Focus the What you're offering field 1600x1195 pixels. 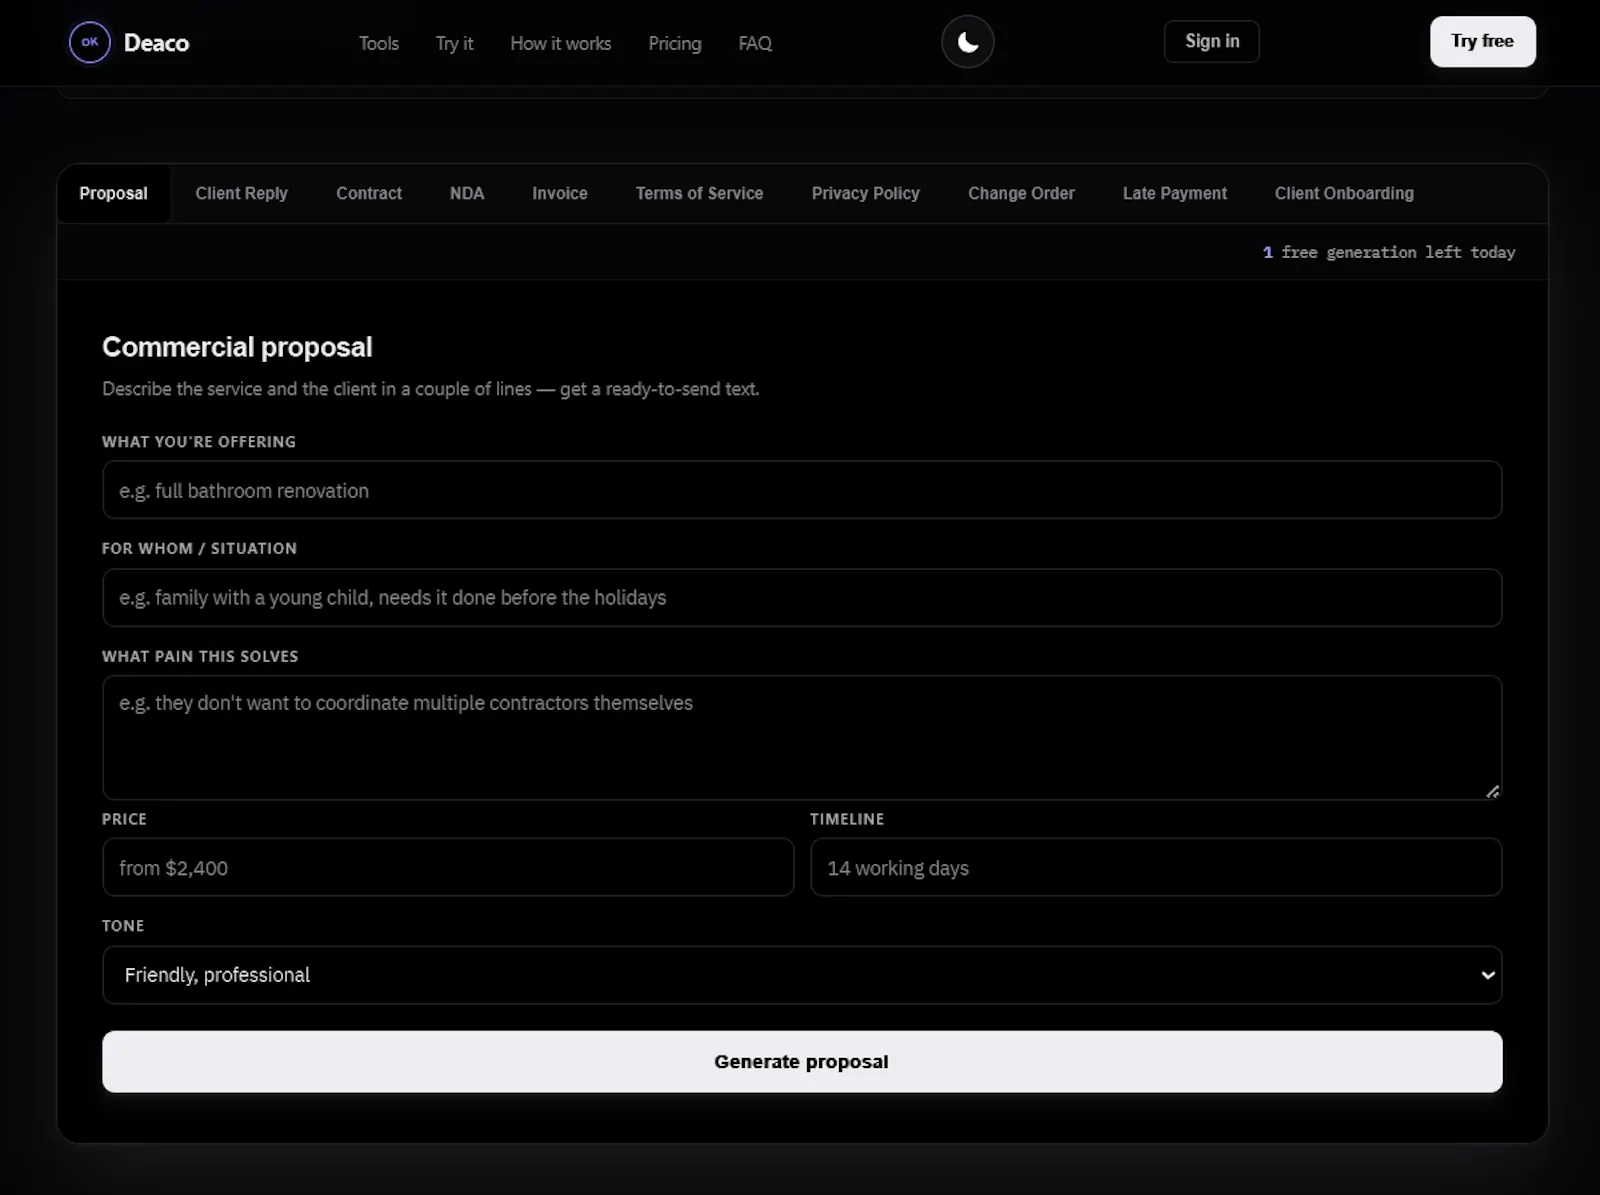click(802, 490)
